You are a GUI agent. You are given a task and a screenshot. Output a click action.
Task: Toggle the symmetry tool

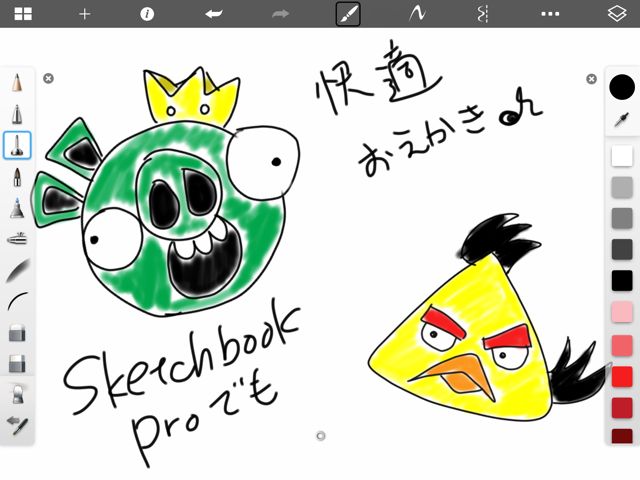tap(482, 14)
